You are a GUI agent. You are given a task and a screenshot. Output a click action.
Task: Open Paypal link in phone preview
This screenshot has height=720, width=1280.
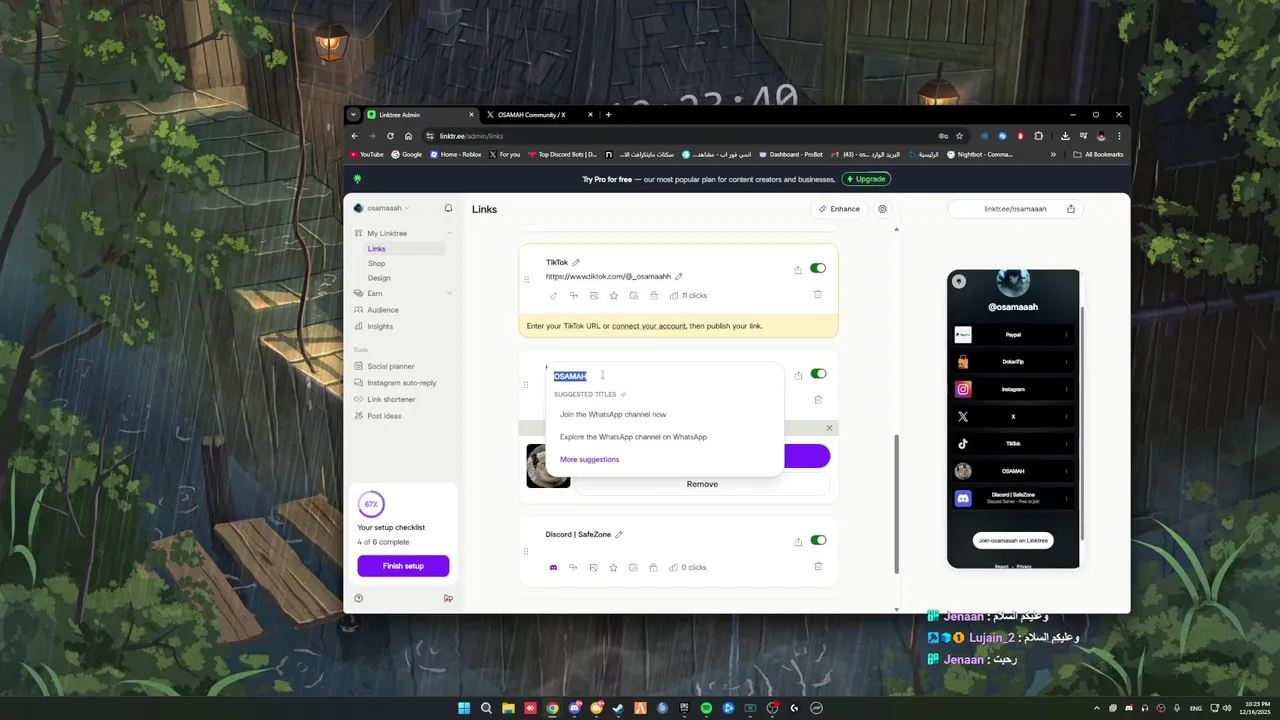click(x=1013, y=334)
